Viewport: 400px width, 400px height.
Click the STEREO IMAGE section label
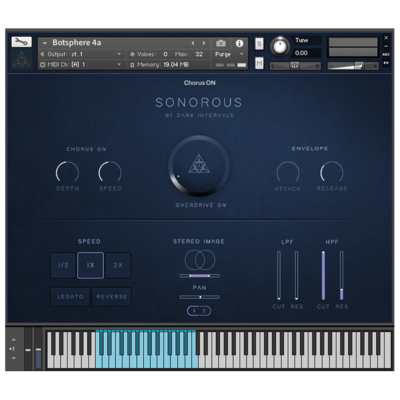point(199,241)
